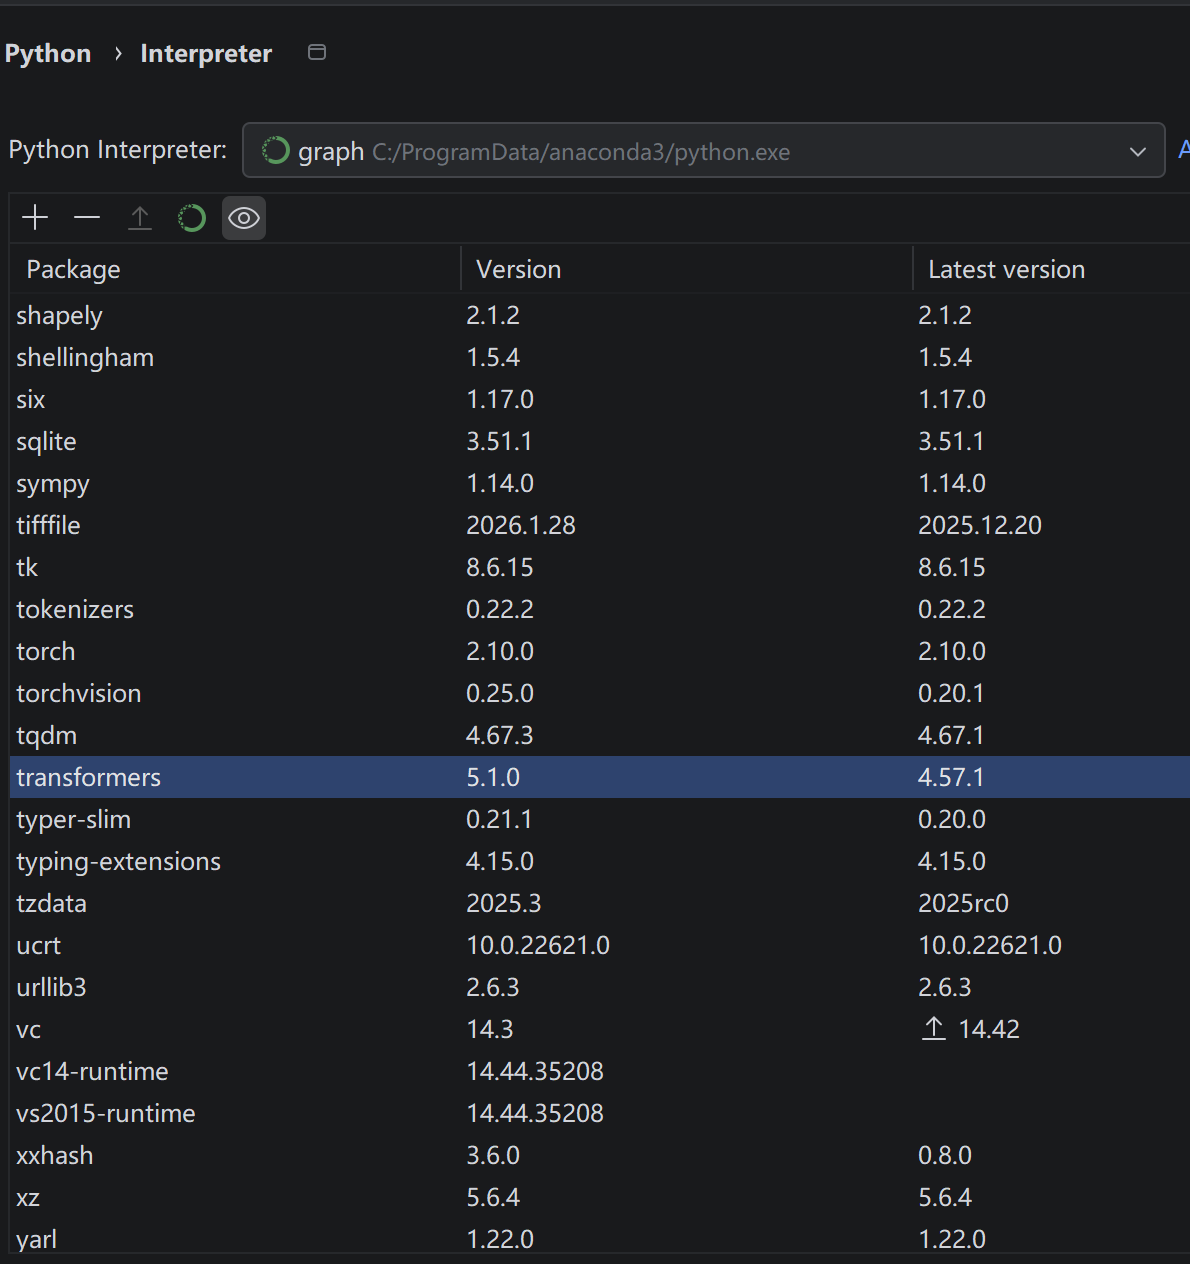Viewport: 1190px width, 1264px height.
Task: Click the transformers version 5.1.0 cell
Action: point(493,777)
